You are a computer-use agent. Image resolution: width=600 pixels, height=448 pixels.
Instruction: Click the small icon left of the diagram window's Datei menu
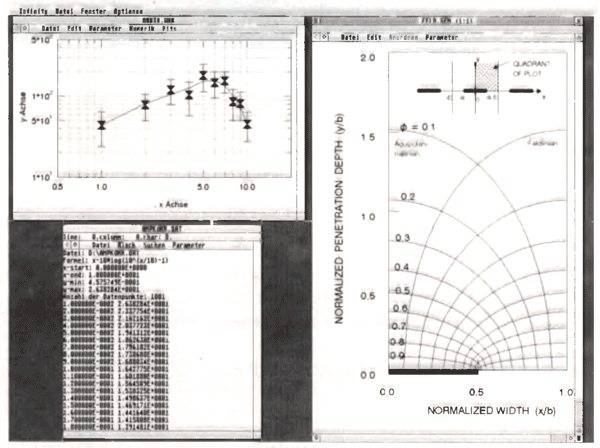326,37
